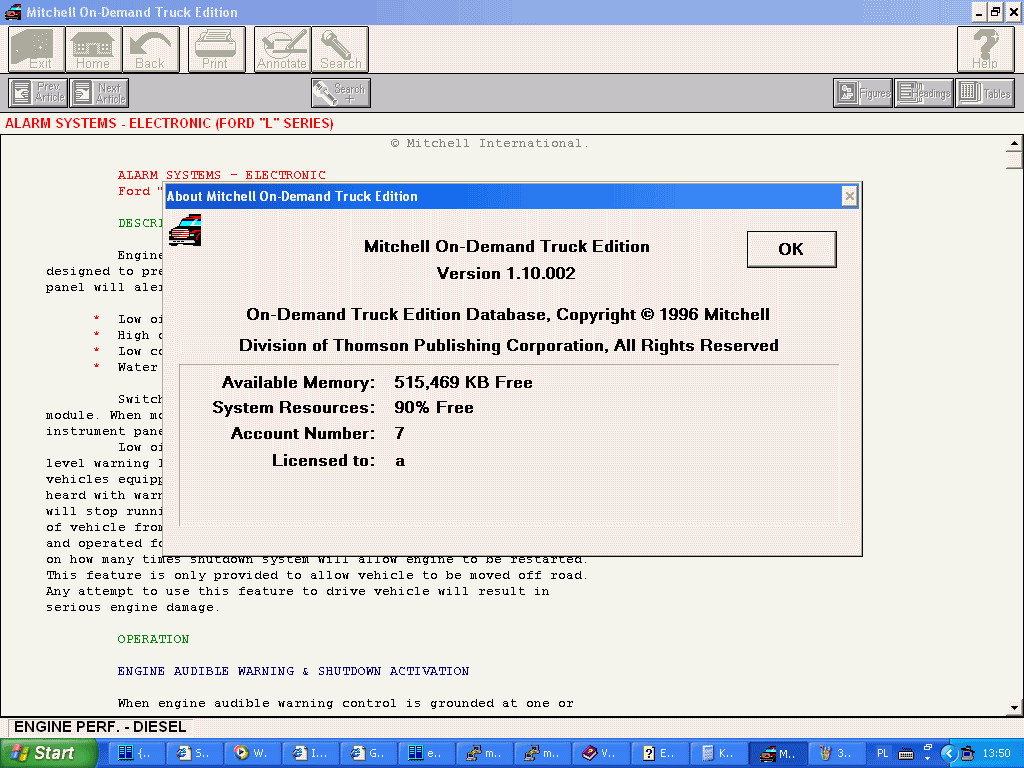This screenshot has height=768, width=1024.
Task: Go to Home using the house icon
Action: point(93,49)
